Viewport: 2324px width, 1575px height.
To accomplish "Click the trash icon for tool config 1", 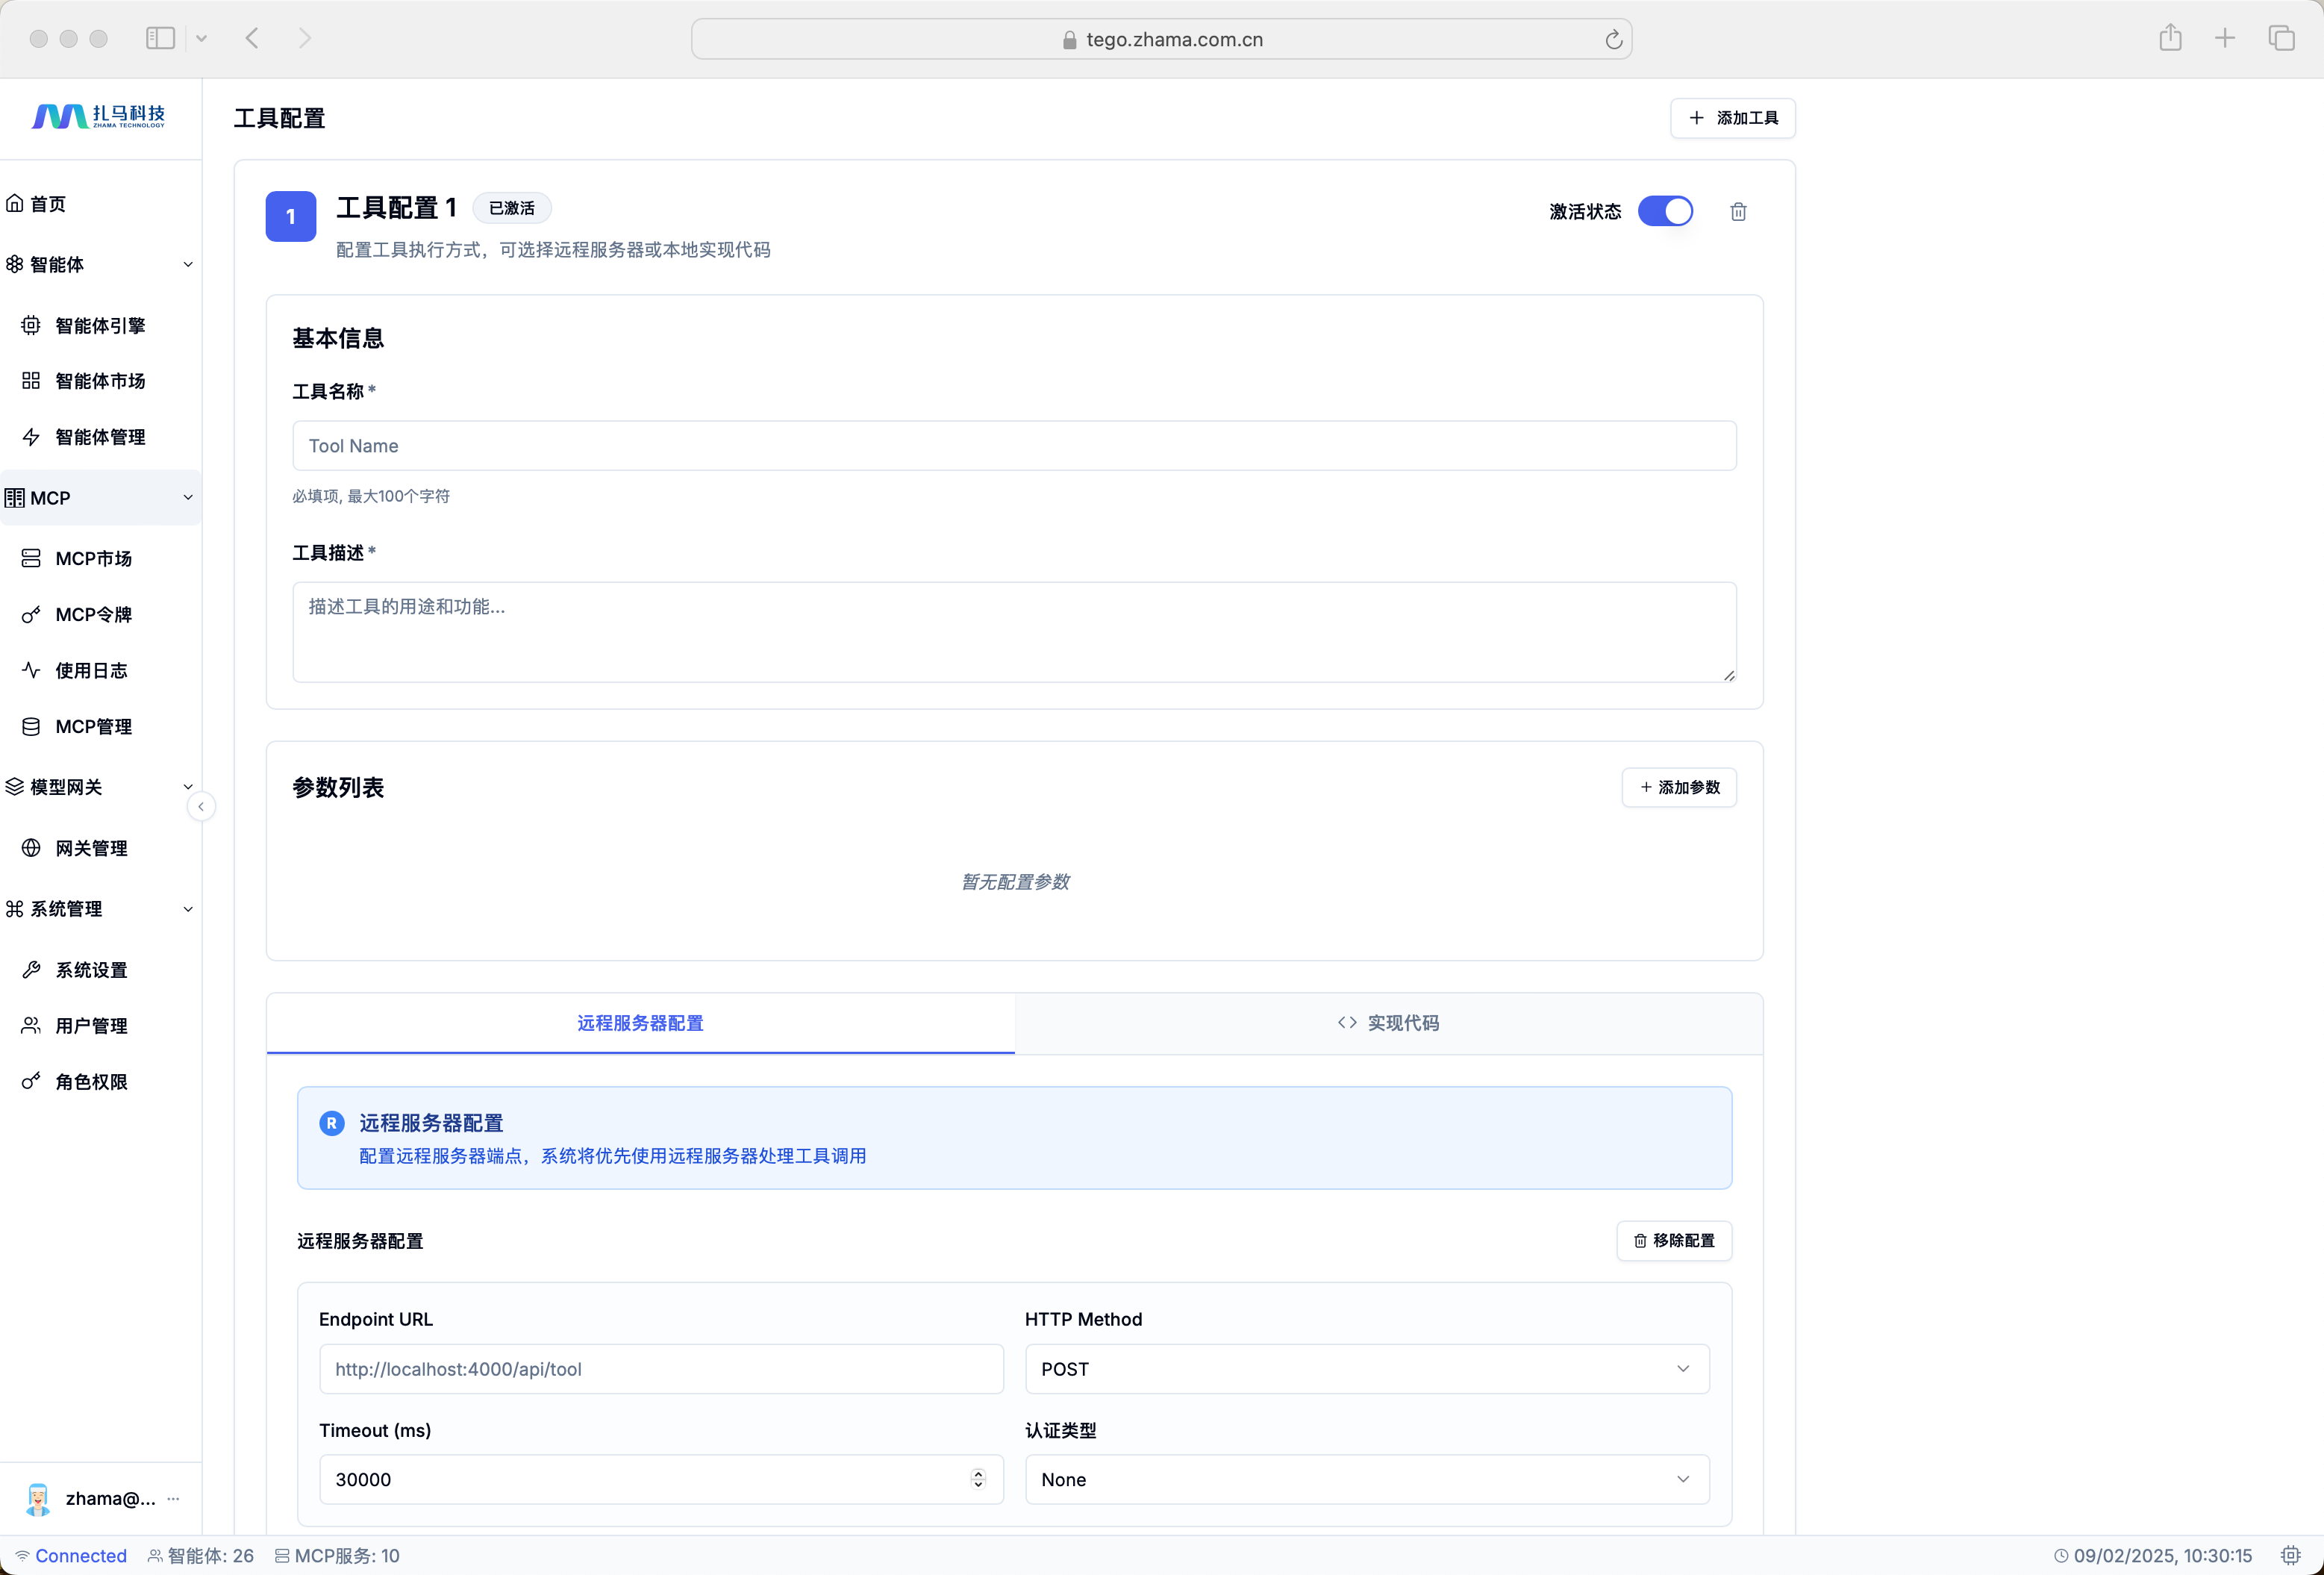I will click(x=1738, y=211).
